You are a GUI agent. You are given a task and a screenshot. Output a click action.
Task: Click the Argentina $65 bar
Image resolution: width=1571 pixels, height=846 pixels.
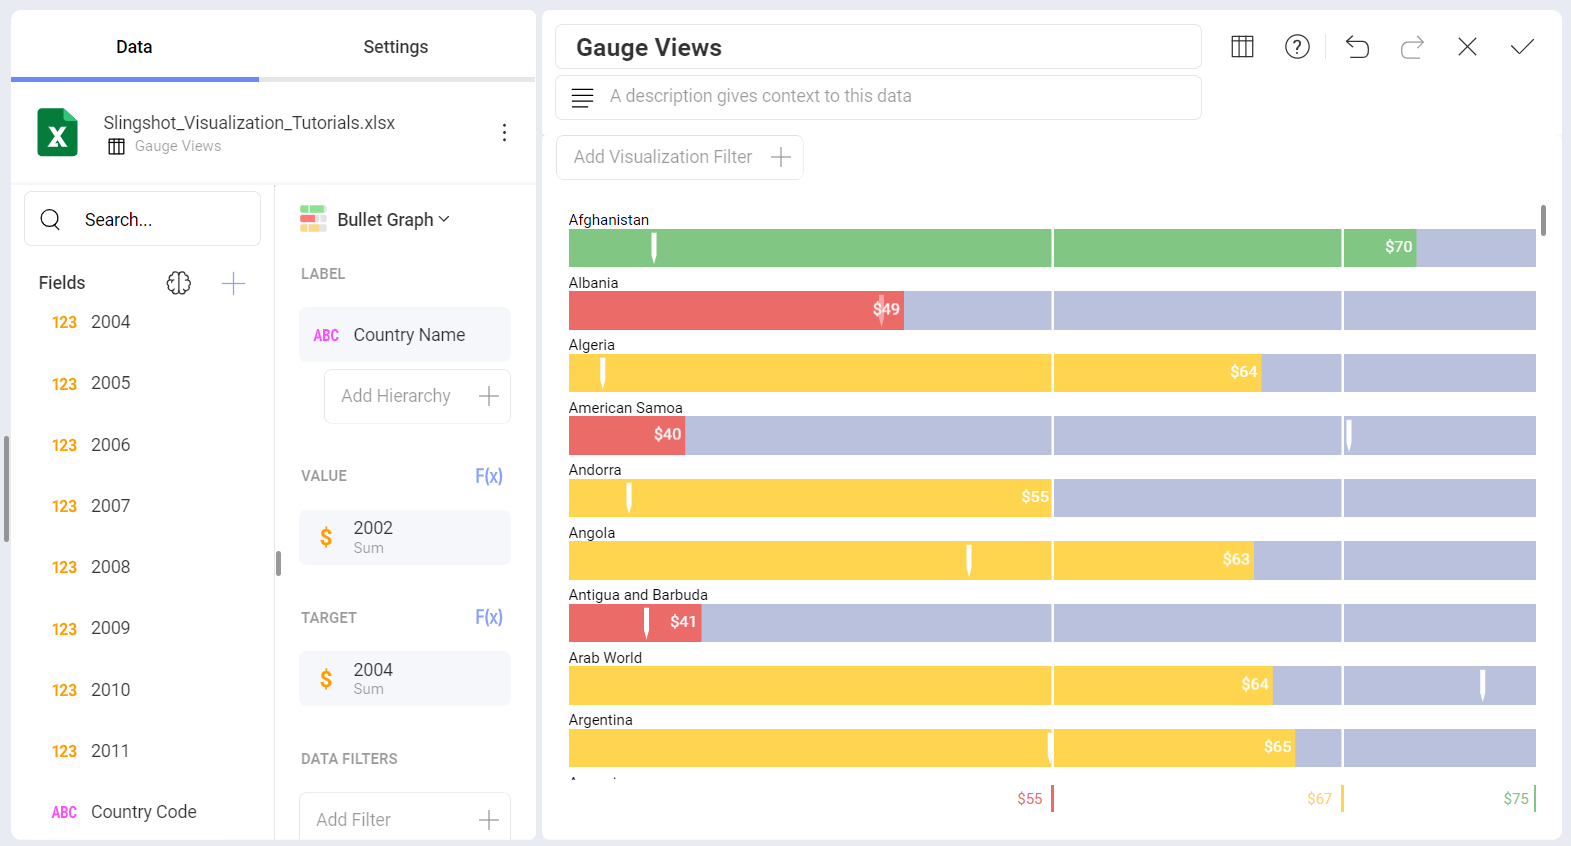point(932,748)
